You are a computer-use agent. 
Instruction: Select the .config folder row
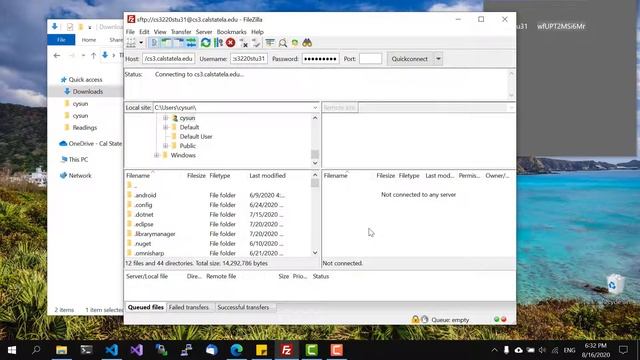point(218,205)
